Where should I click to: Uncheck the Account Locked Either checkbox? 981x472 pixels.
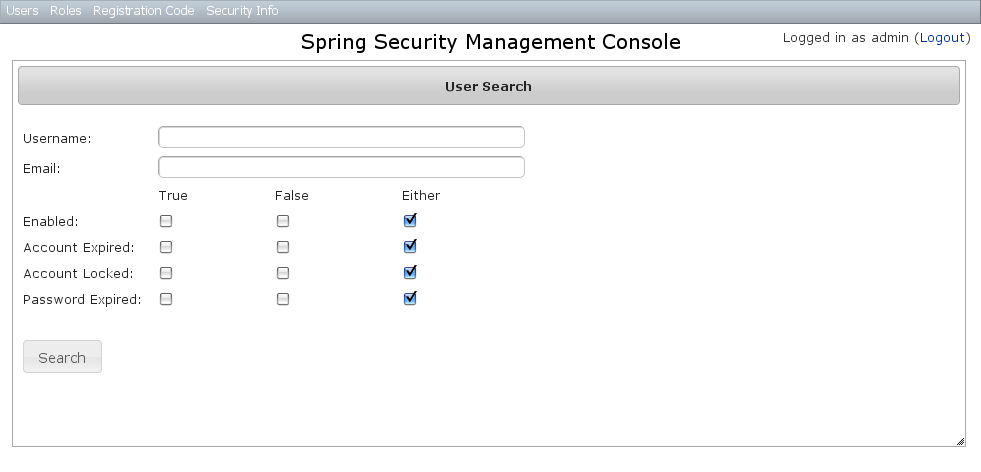pos(410,272)
